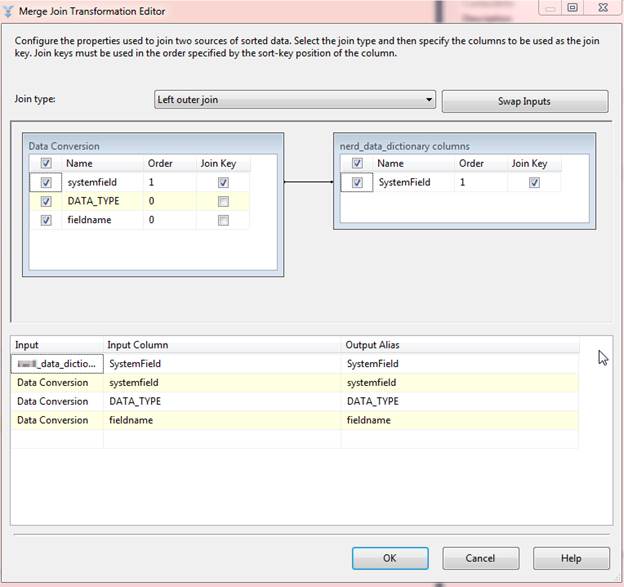Toggle Join Key for systemfield row
This screenshot has height=587, width=624.
223,183
